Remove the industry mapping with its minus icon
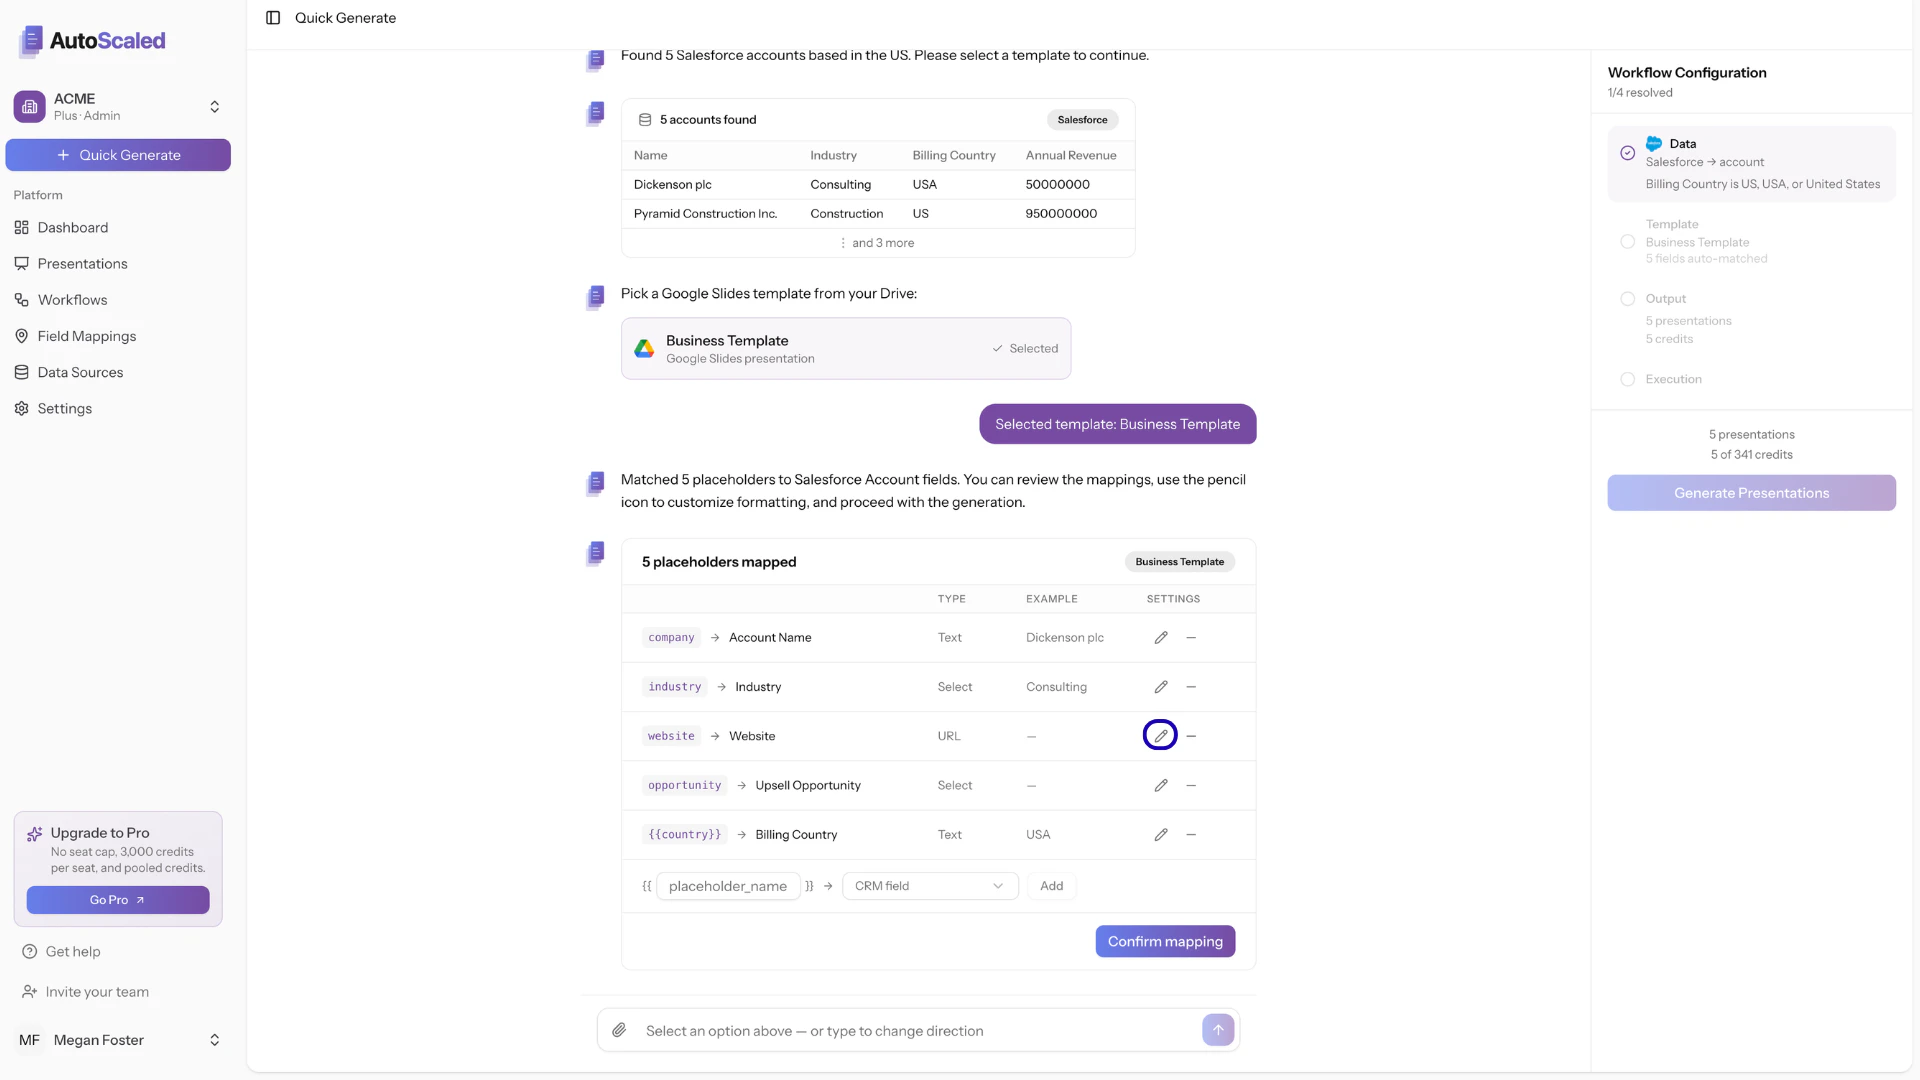Viewport: 1920px width, 1080px height. (1190, 687)
